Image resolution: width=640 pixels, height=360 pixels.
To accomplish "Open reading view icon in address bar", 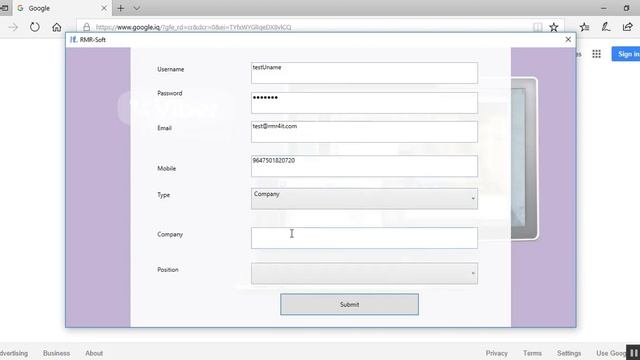I will click(538, 27).
